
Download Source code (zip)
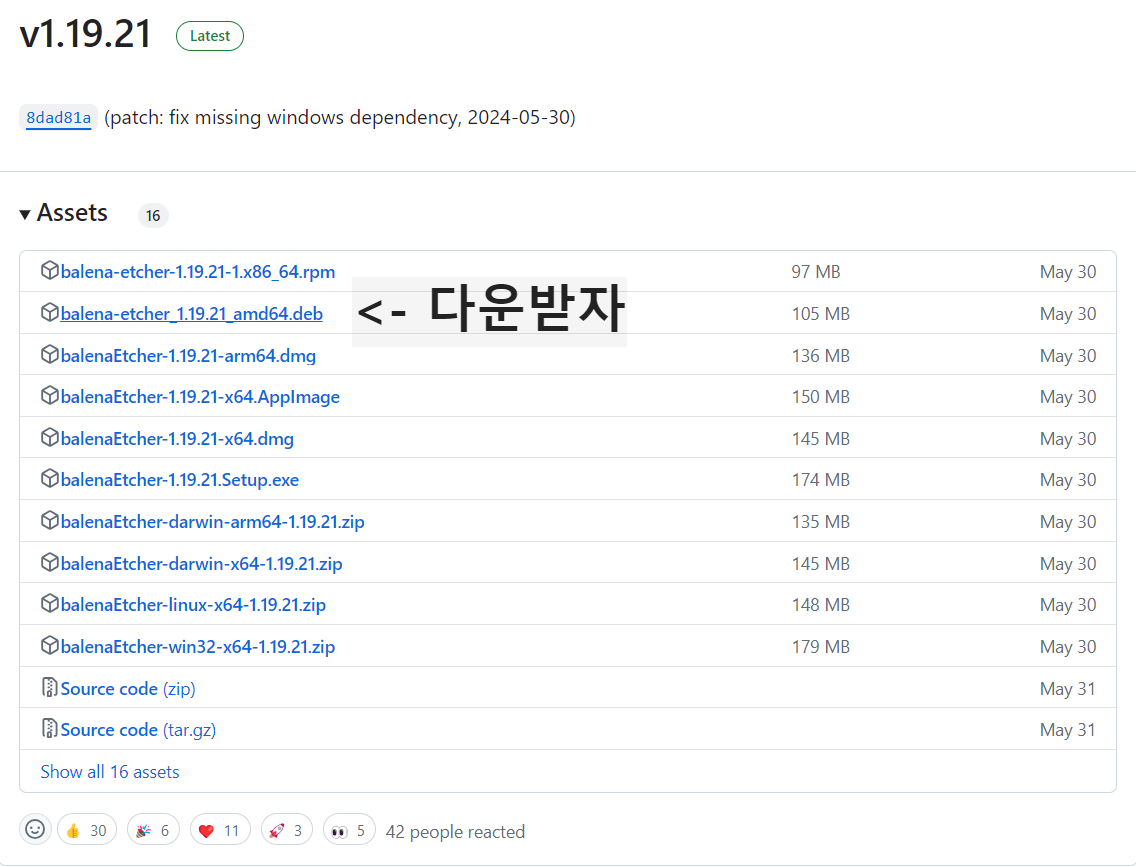tap(128, 689)
